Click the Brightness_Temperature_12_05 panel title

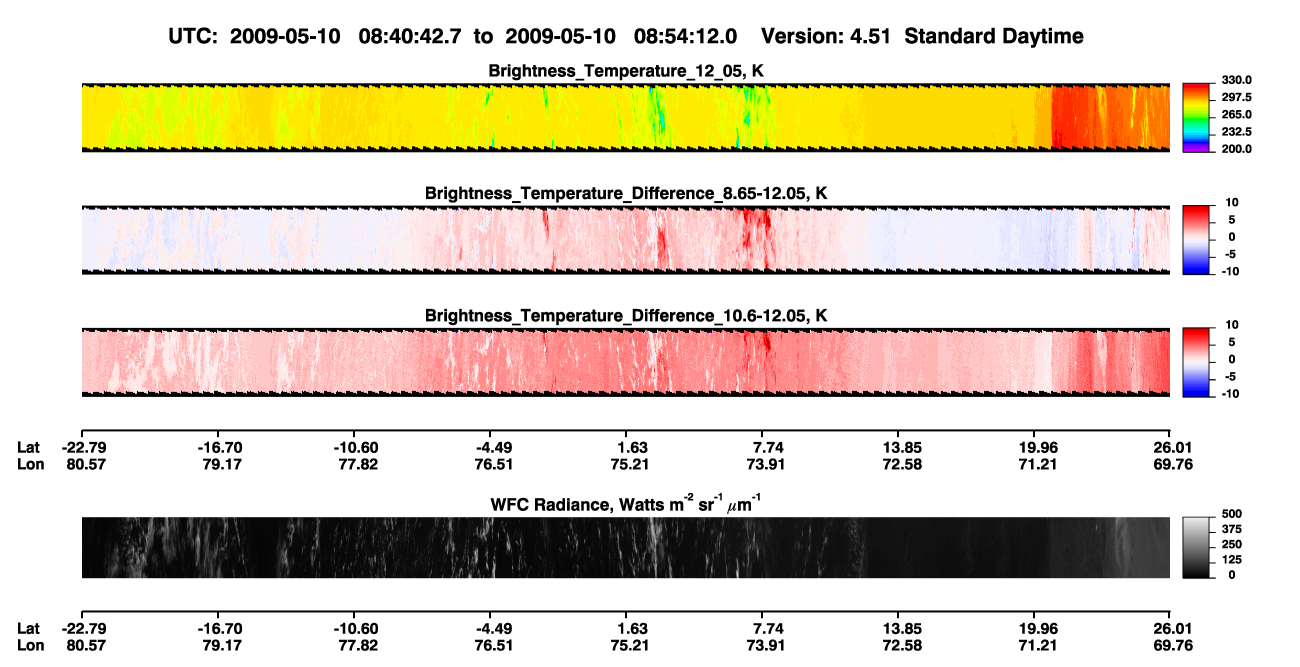(626, 71)
